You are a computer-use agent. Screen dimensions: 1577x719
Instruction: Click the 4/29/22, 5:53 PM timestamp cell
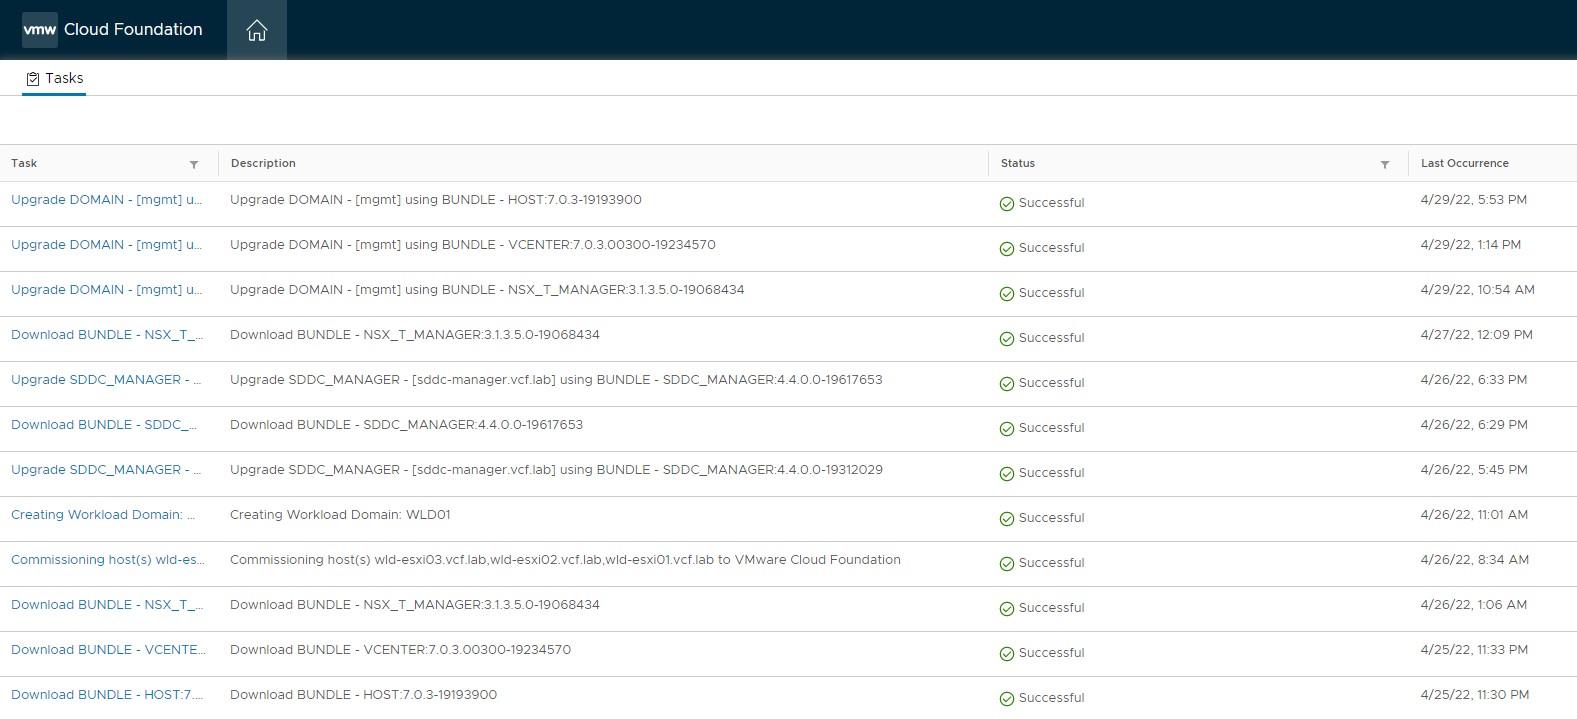tap(1473, 200)
